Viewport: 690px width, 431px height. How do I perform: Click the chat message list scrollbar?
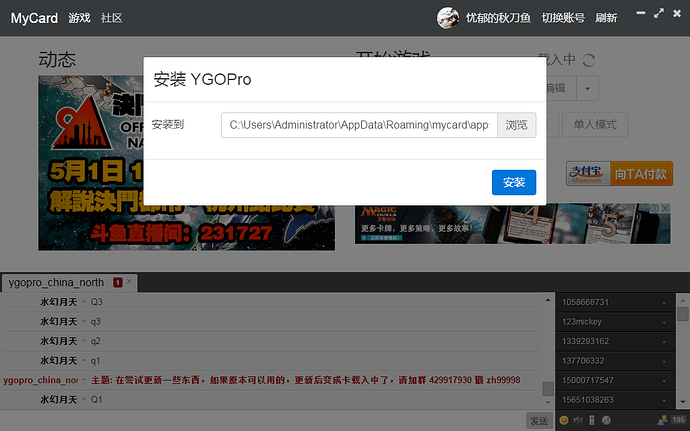tap(547, 388)
